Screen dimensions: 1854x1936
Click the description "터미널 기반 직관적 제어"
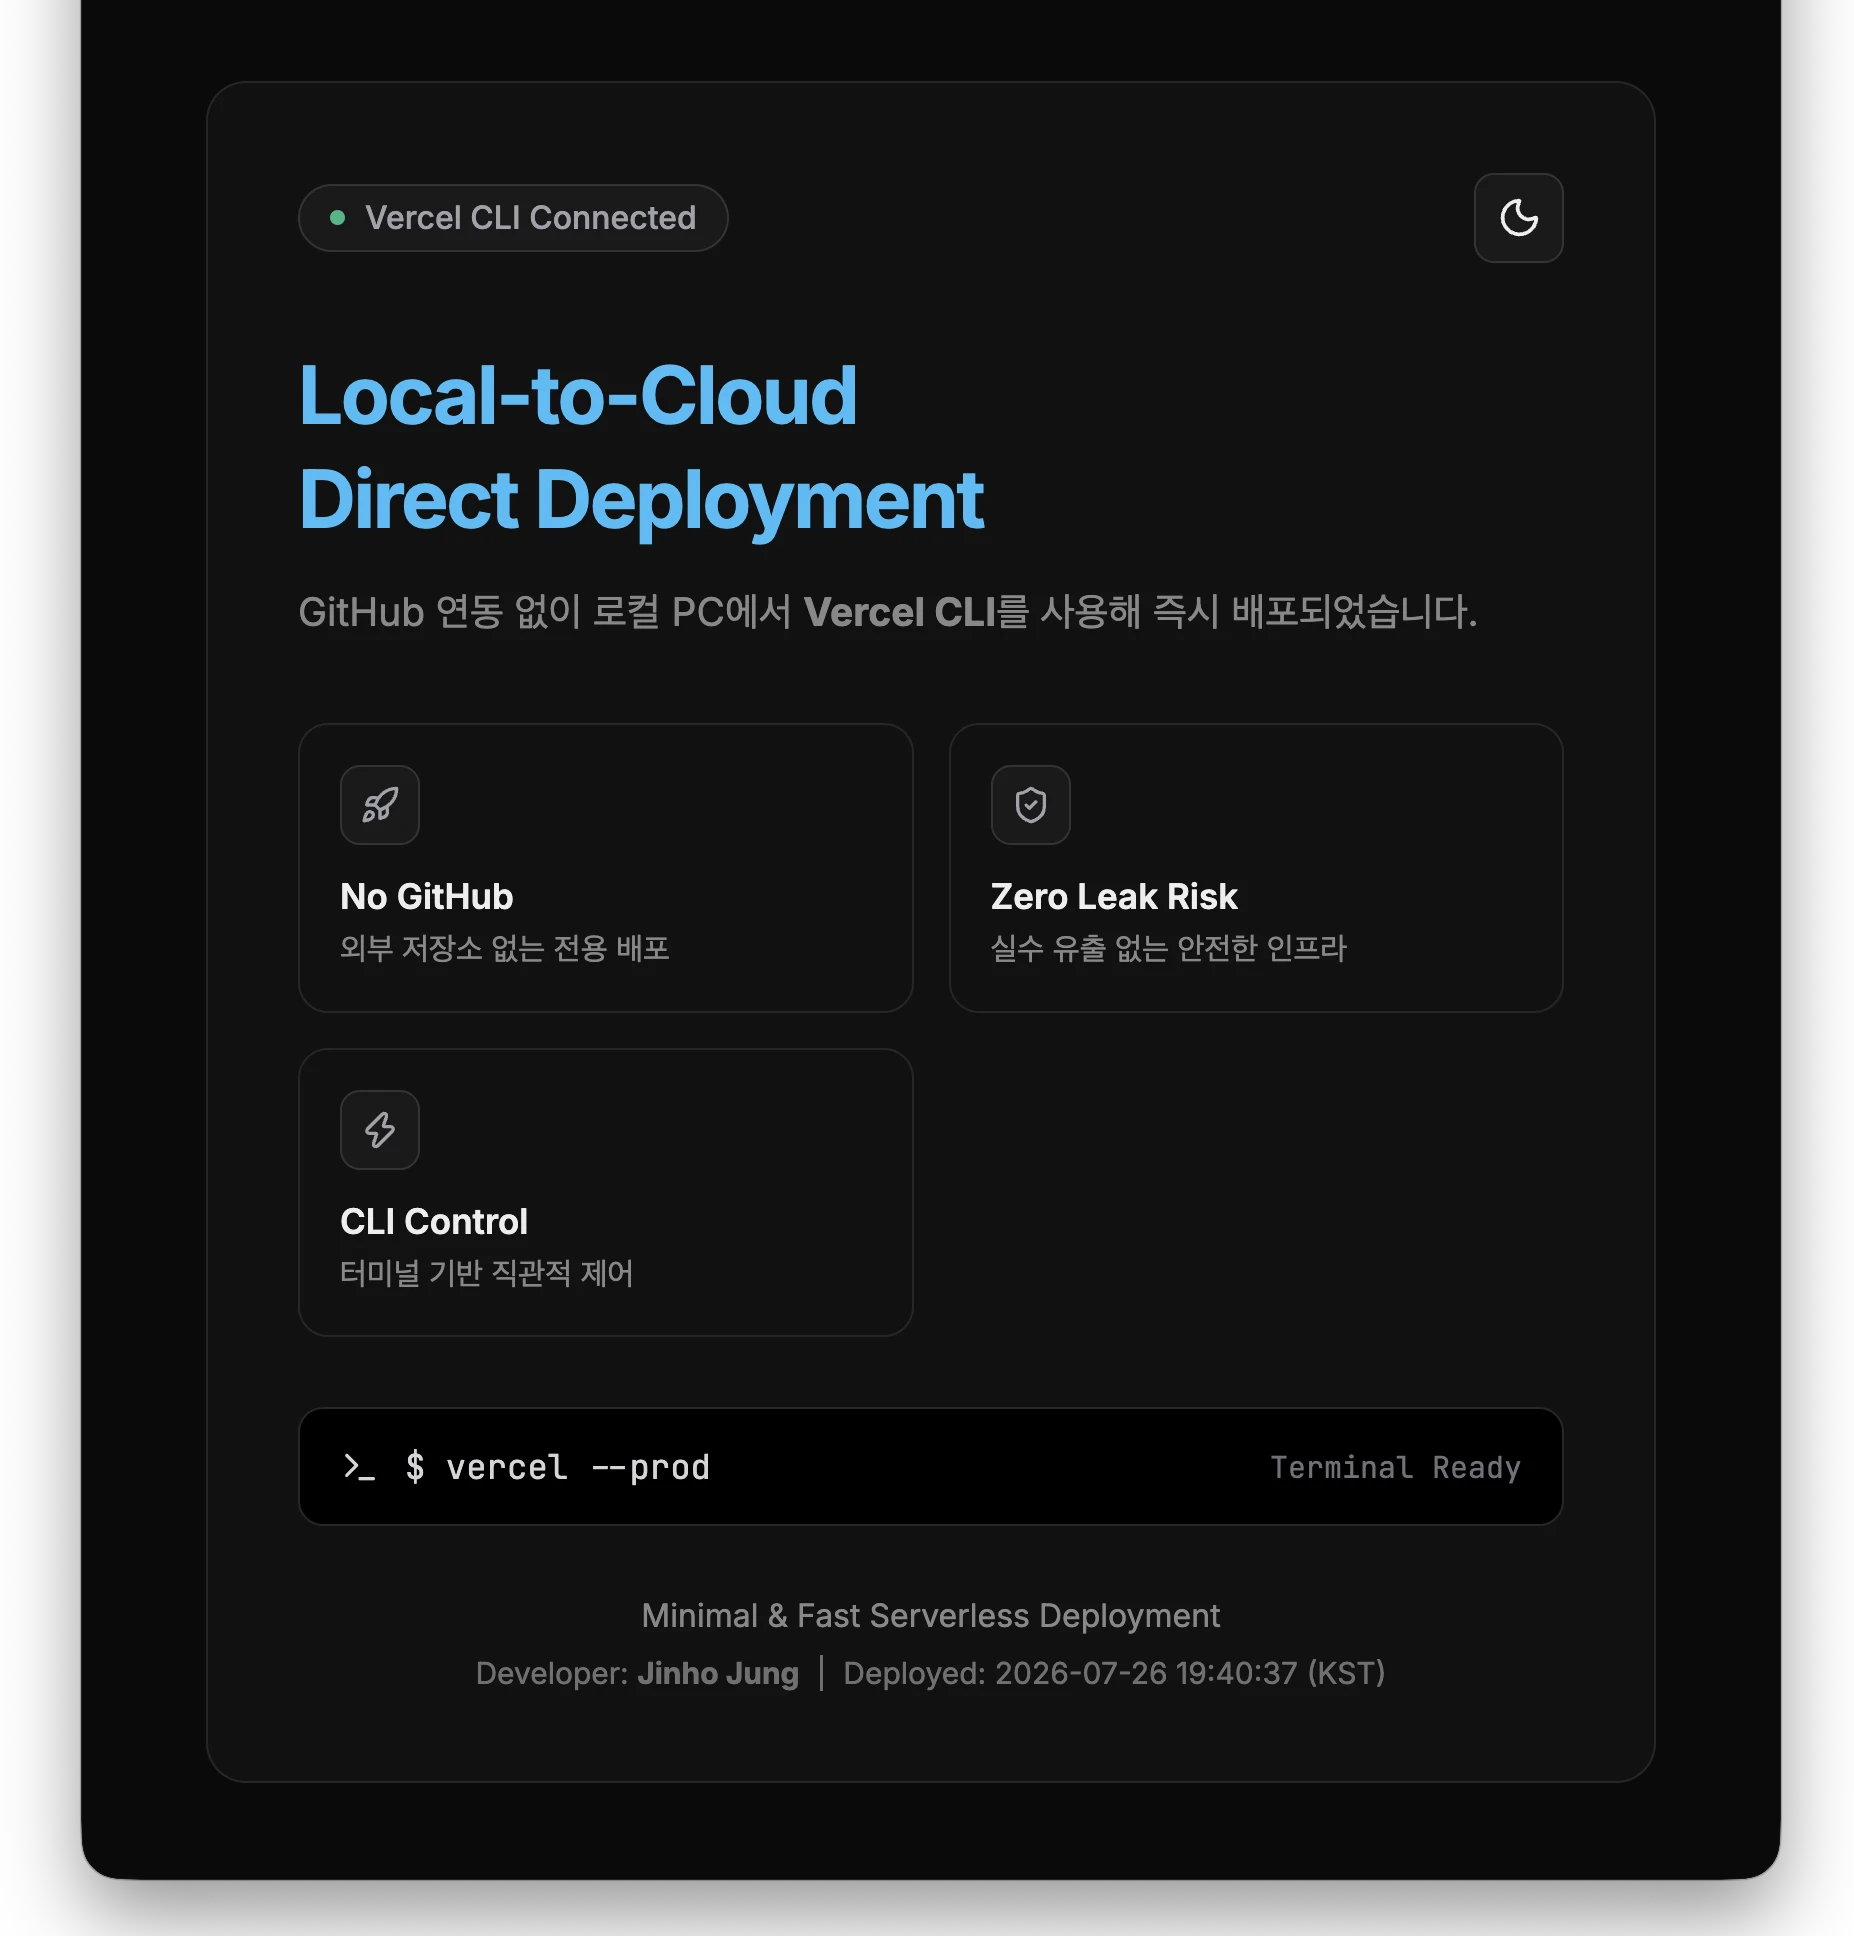click(487, 1273)
